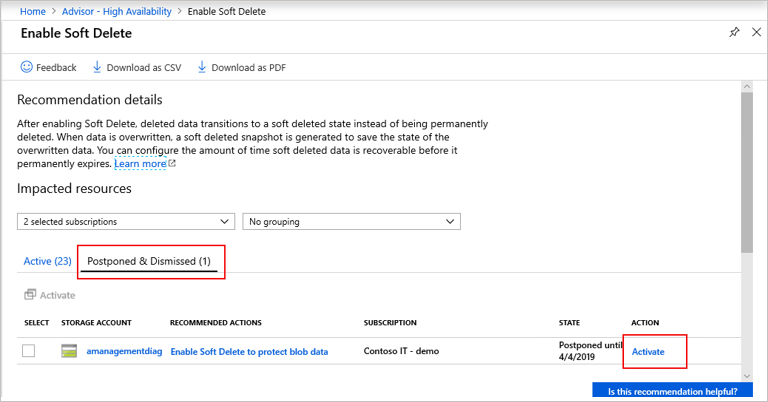Expand the No grouping dropdown

click(x=351, y=221)
